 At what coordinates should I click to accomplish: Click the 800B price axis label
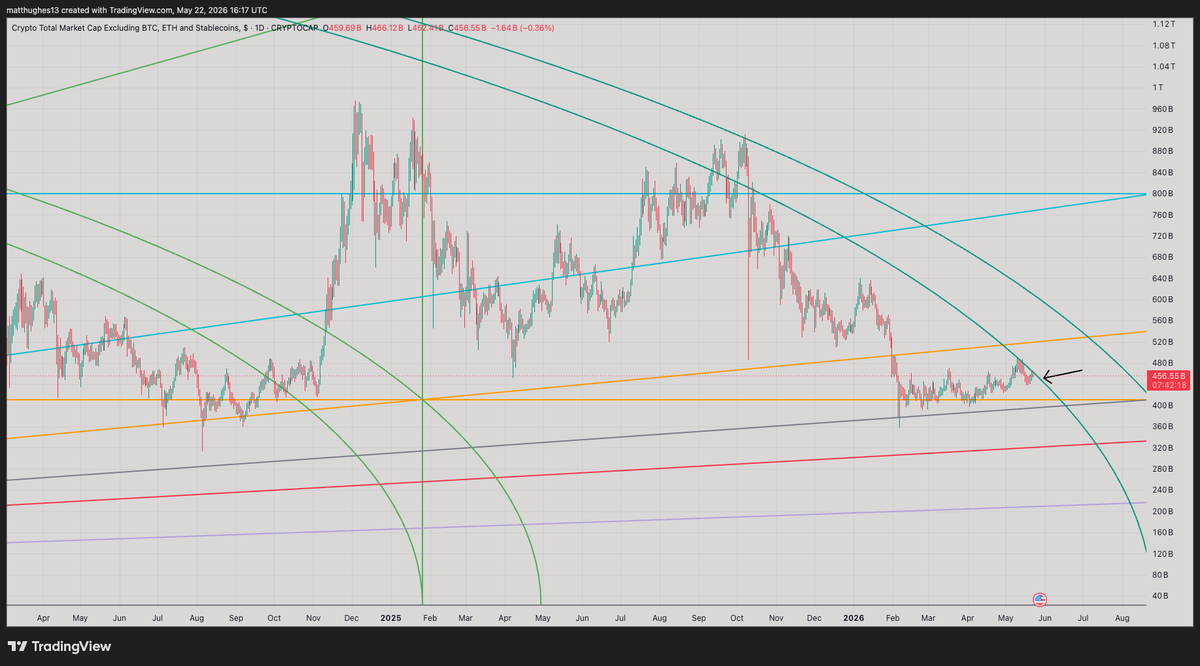pos(1161,194)
